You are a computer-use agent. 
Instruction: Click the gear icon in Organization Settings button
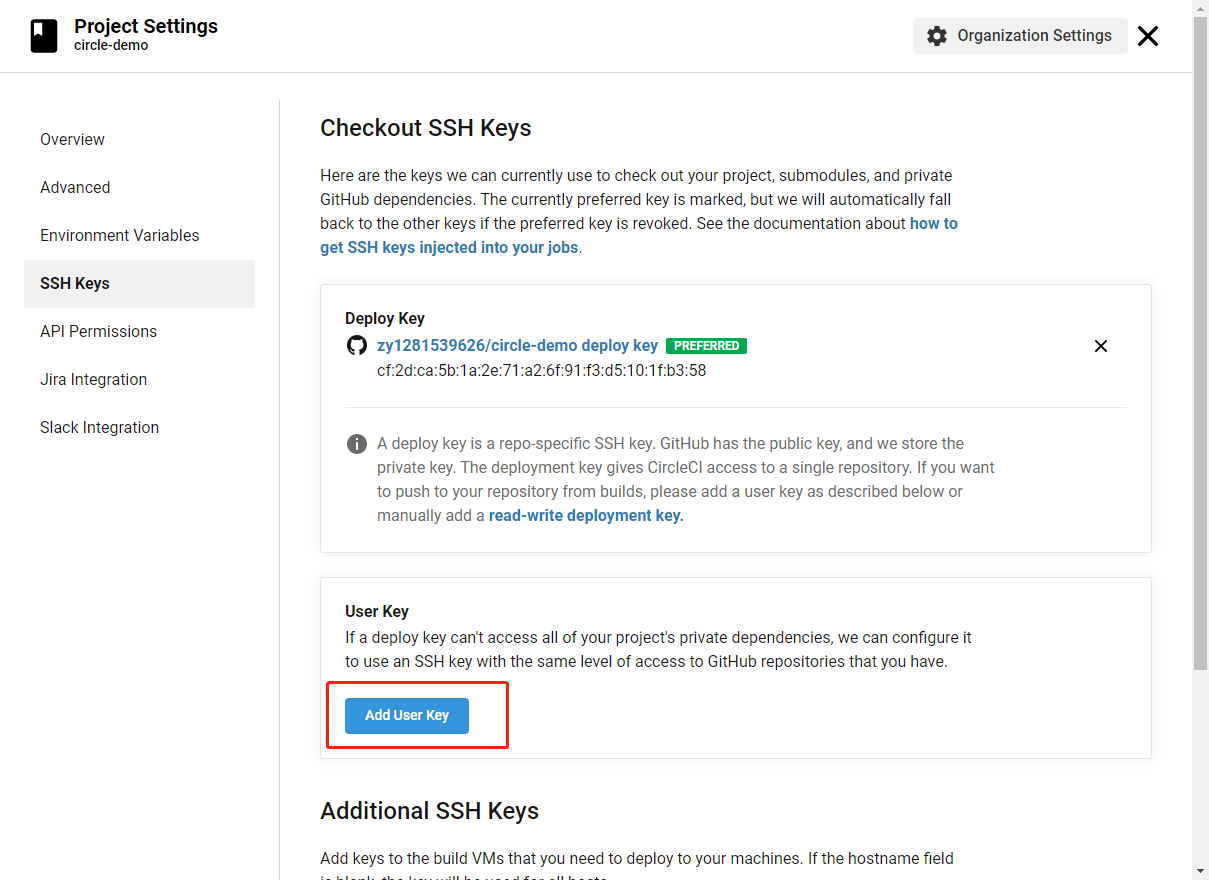(937, 35)
